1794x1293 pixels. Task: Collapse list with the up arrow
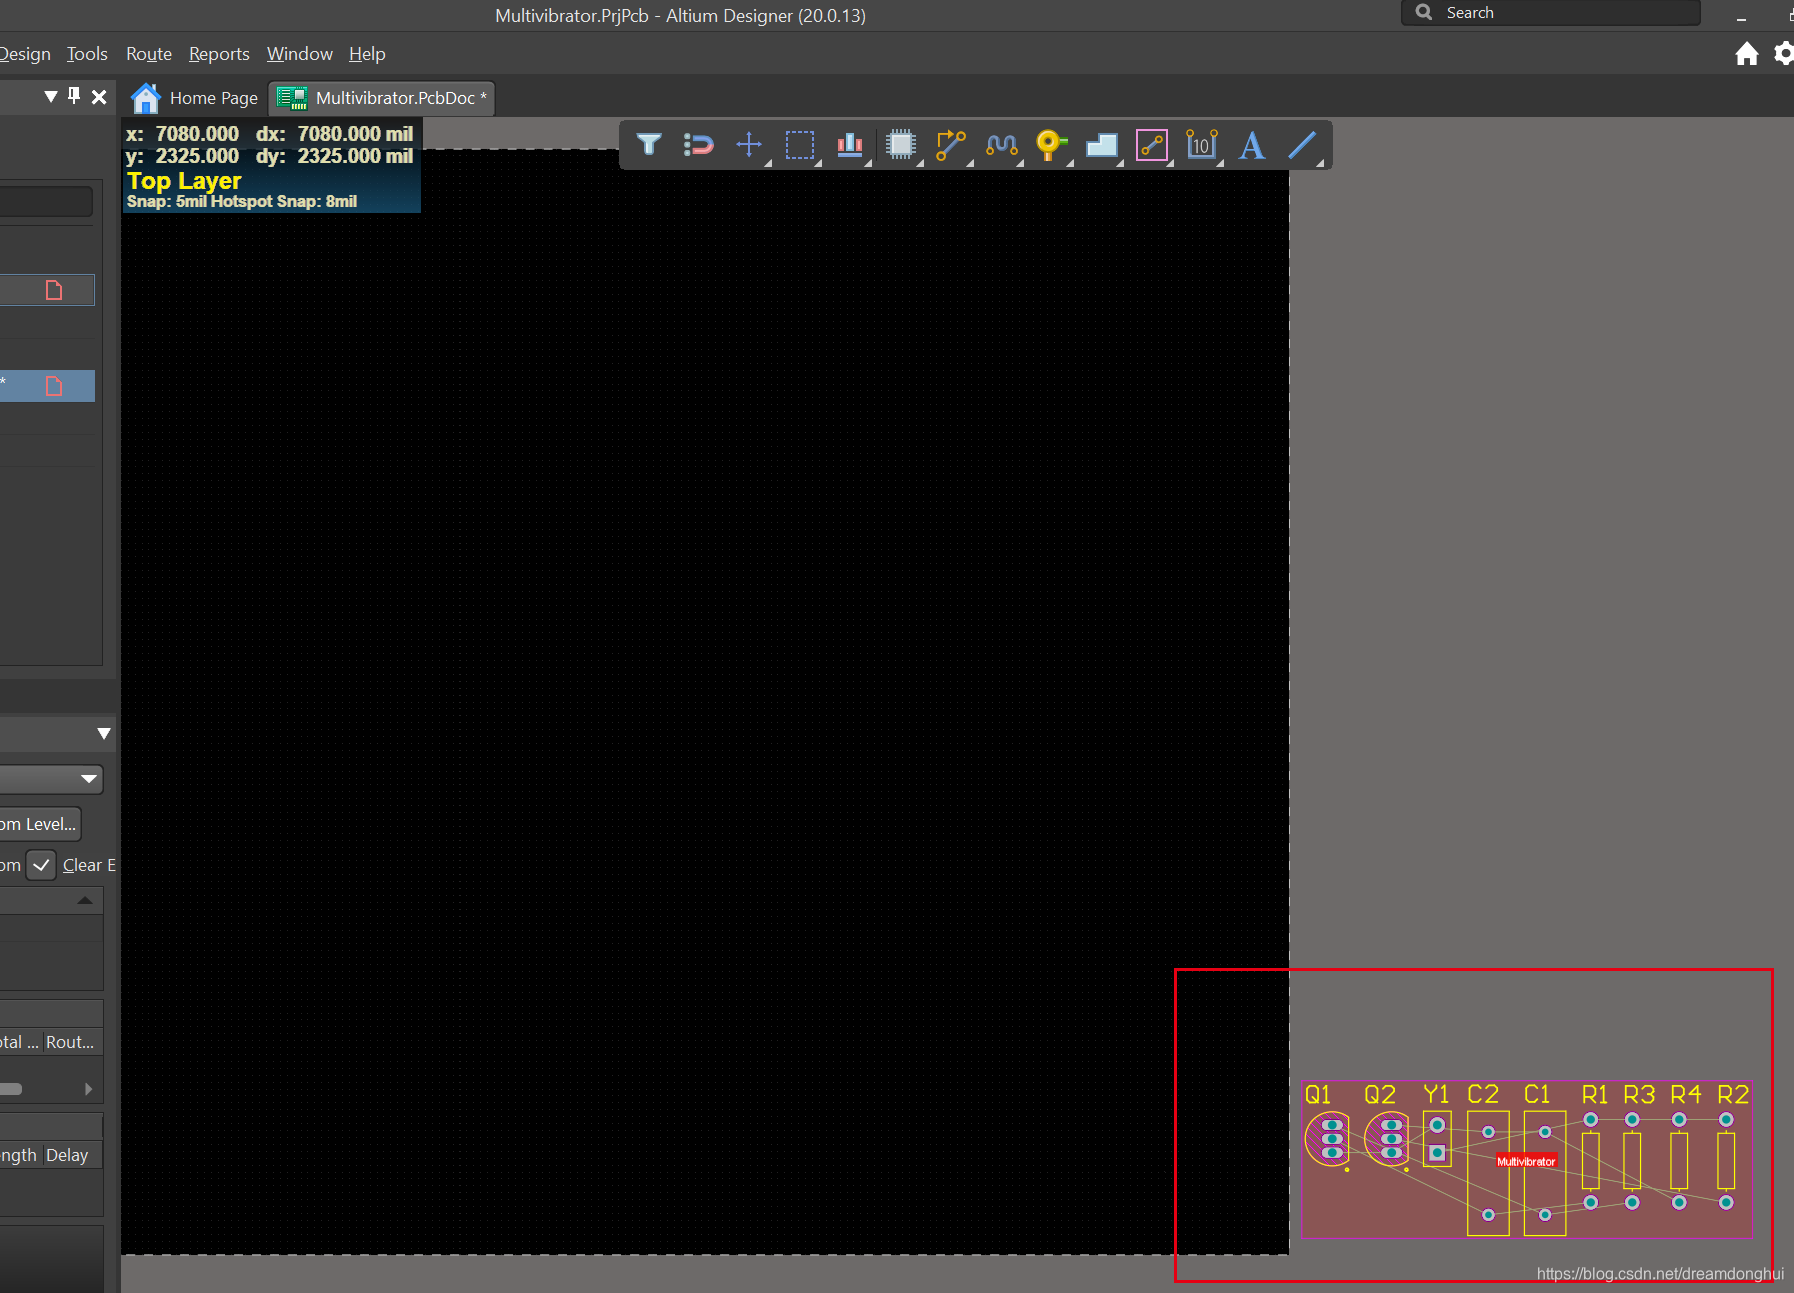coord(85,901)
